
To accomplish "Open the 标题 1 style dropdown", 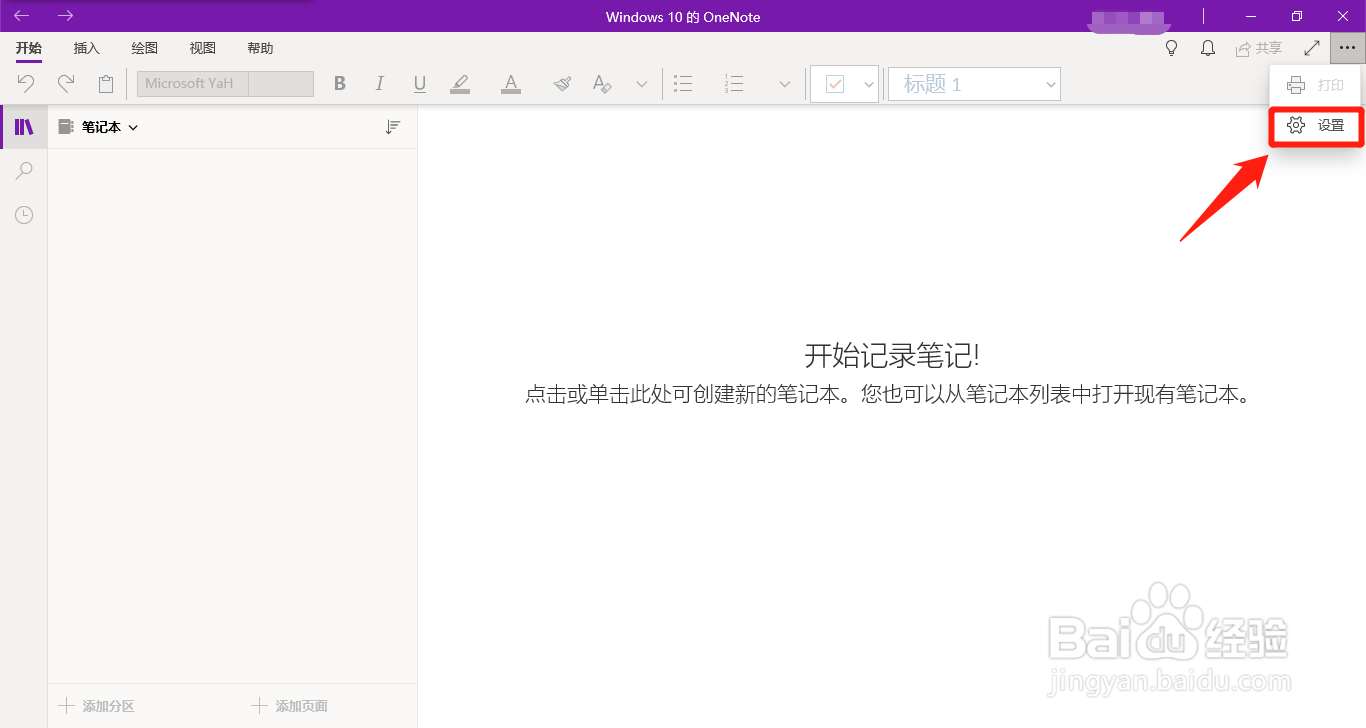I will [x=974, y=85].
